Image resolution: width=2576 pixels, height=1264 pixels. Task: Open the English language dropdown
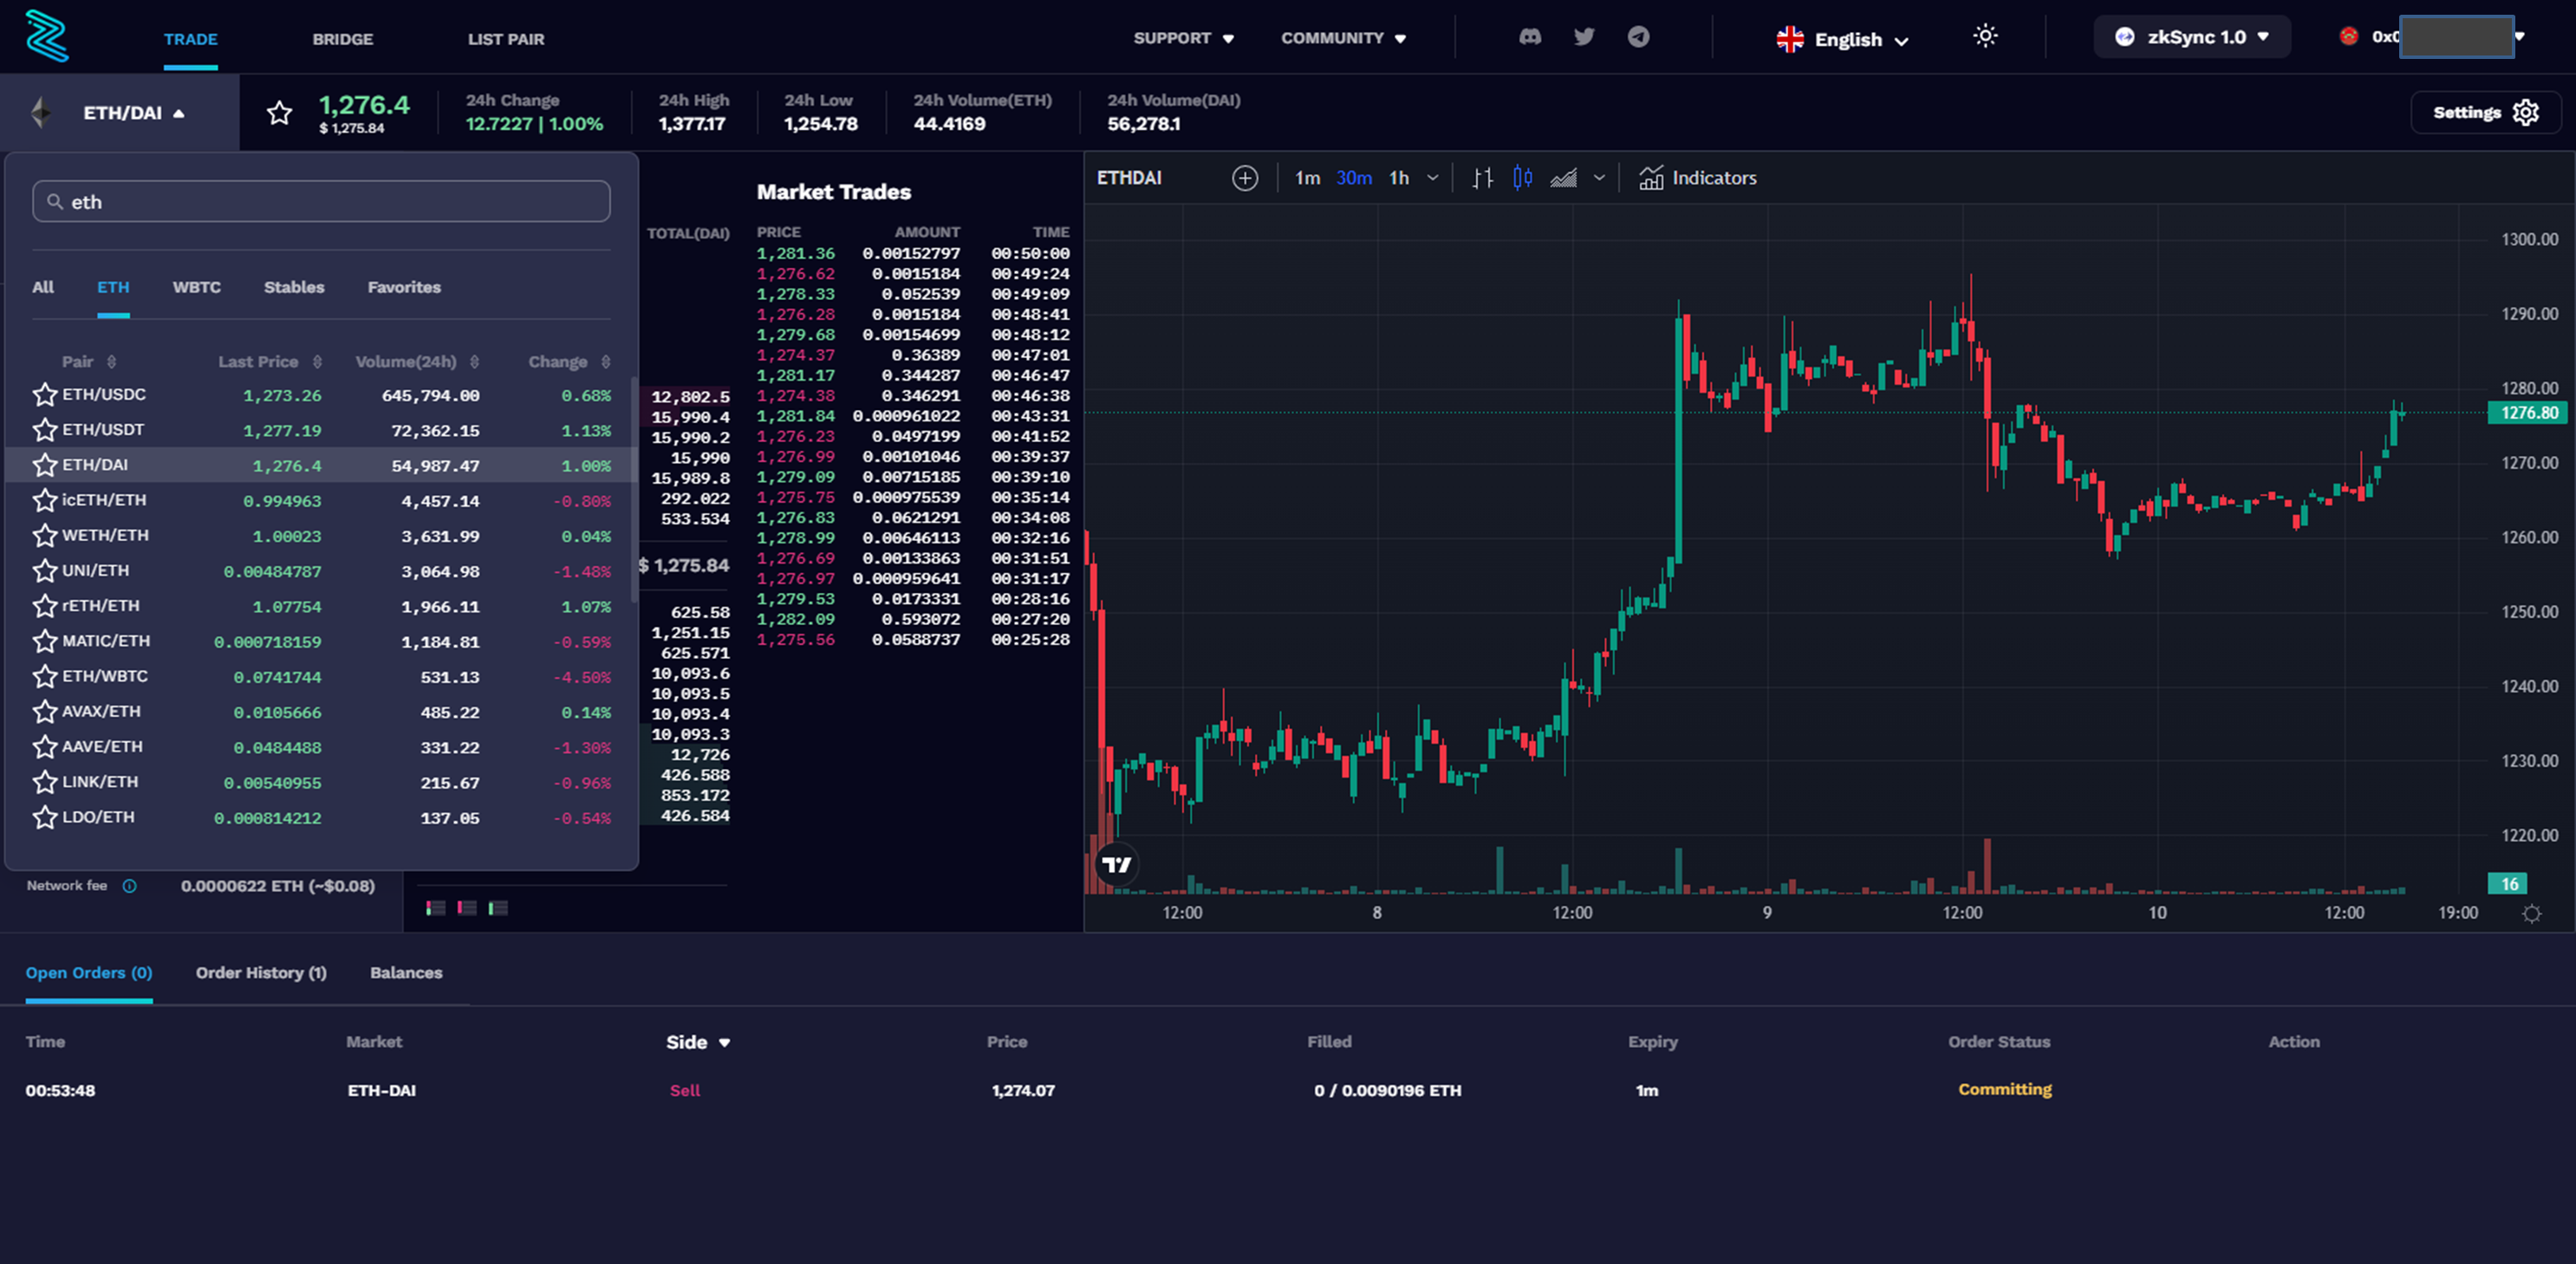(x=1842, y=39)
